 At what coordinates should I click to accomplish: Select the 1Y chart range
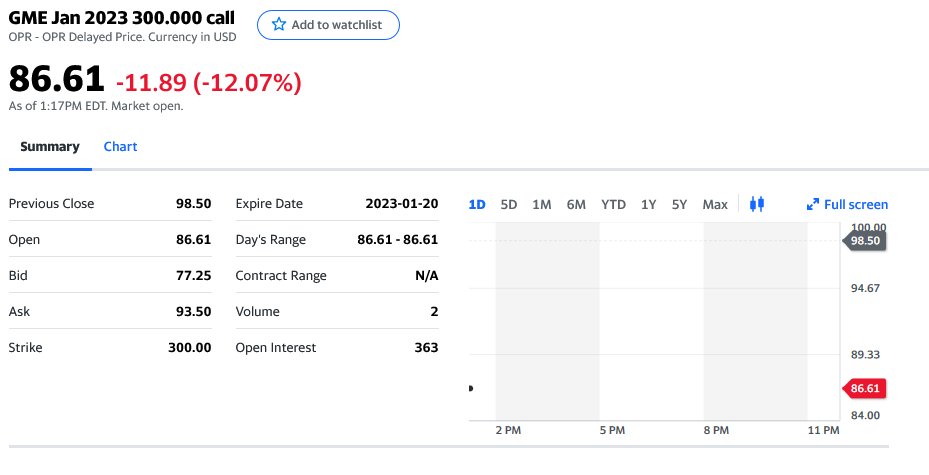[x=648, y=205]
